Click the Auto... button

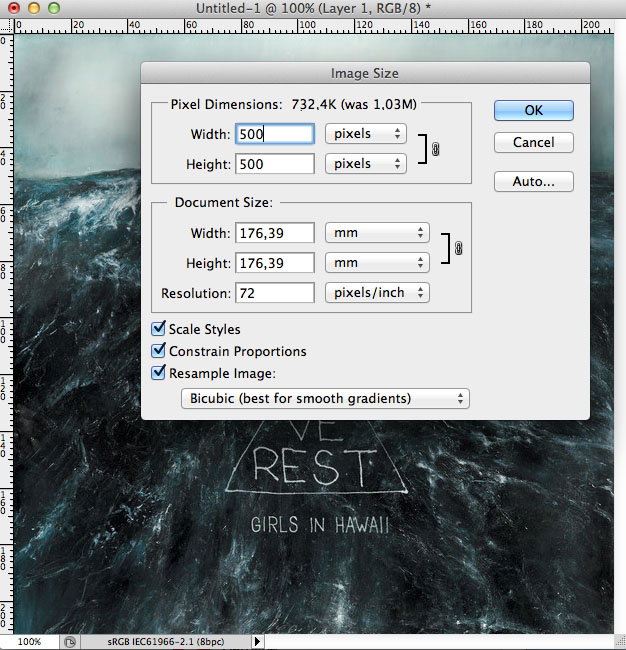pyautogui.click(x=533, y=182)
